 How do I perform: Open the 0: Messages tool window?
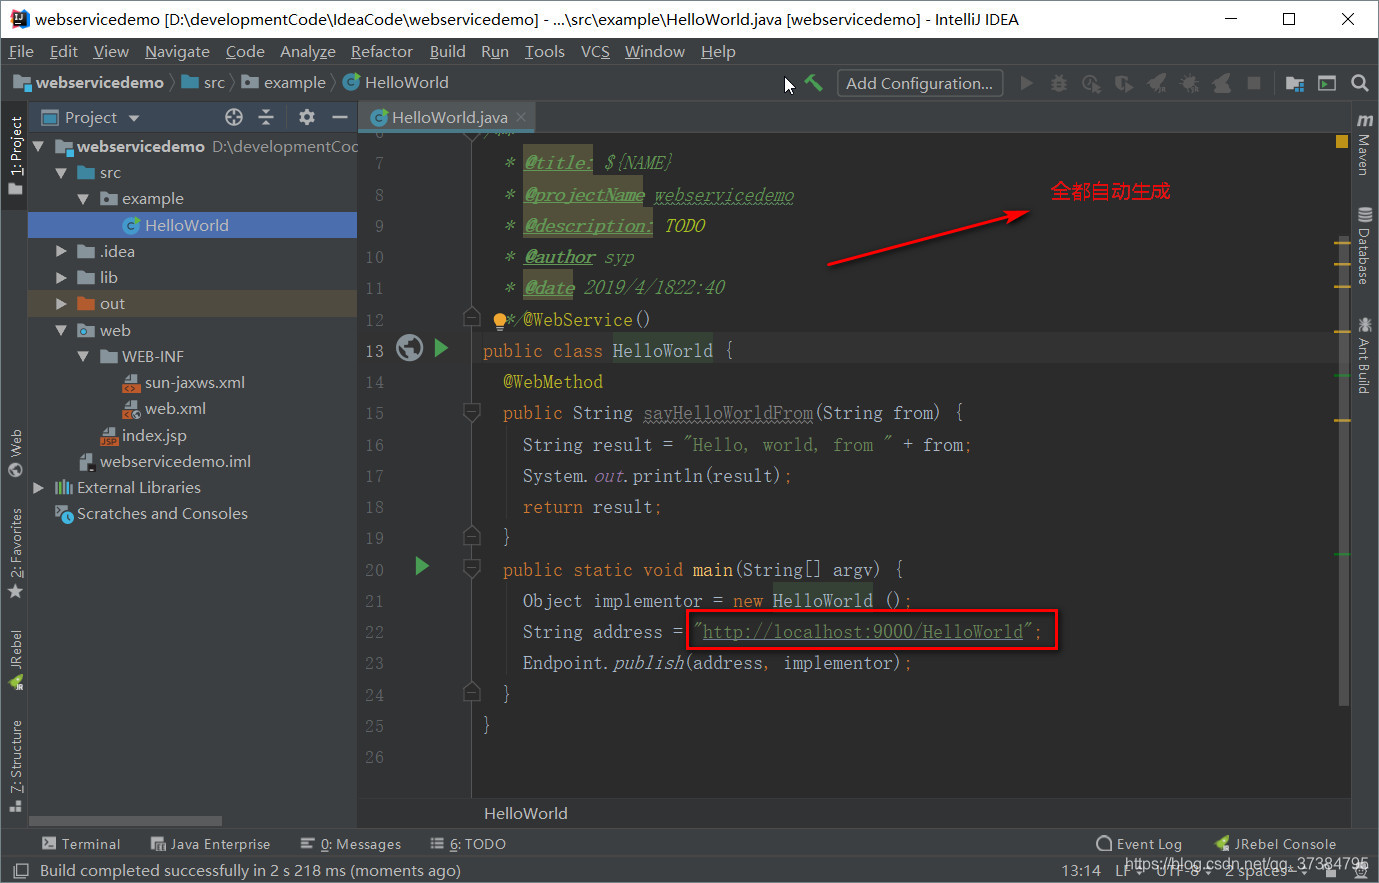pos(351,844)
